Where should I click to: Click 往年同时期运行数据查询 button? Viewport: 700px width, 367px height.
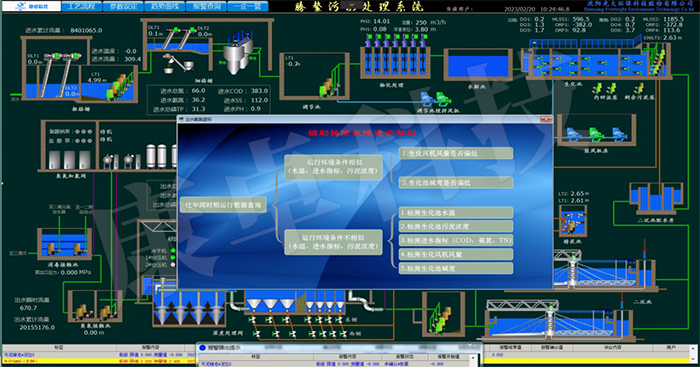tap(224, 204)
